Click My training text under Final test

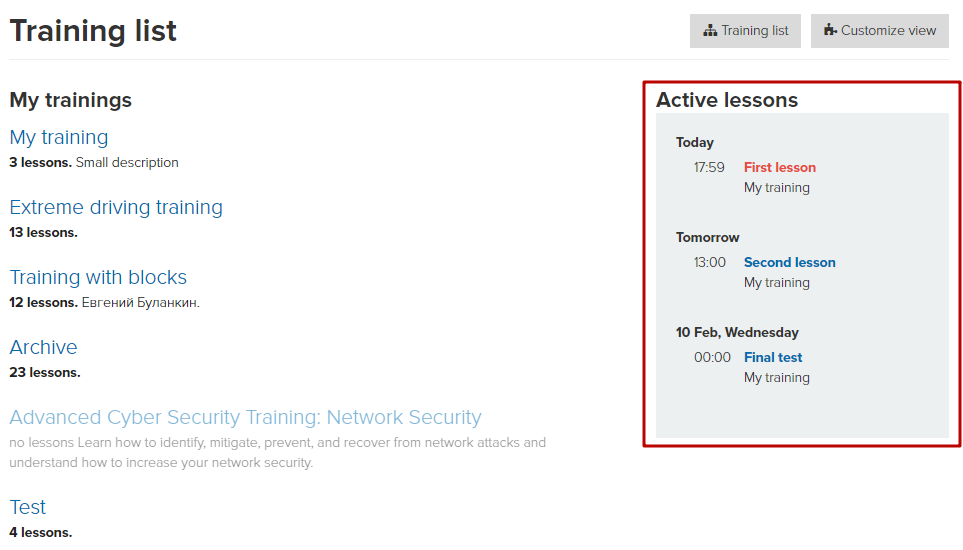(x=777, y=378)
